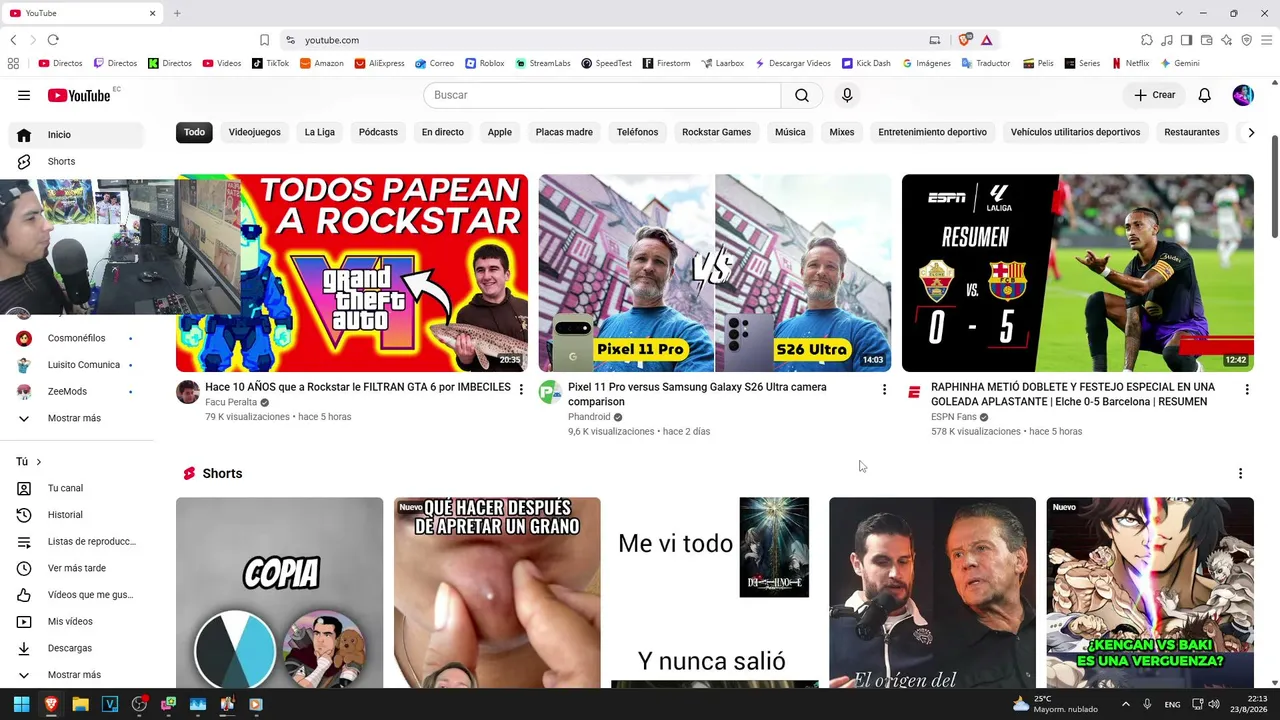Open Brave VPN shield icon

(x=1246, y=40)
